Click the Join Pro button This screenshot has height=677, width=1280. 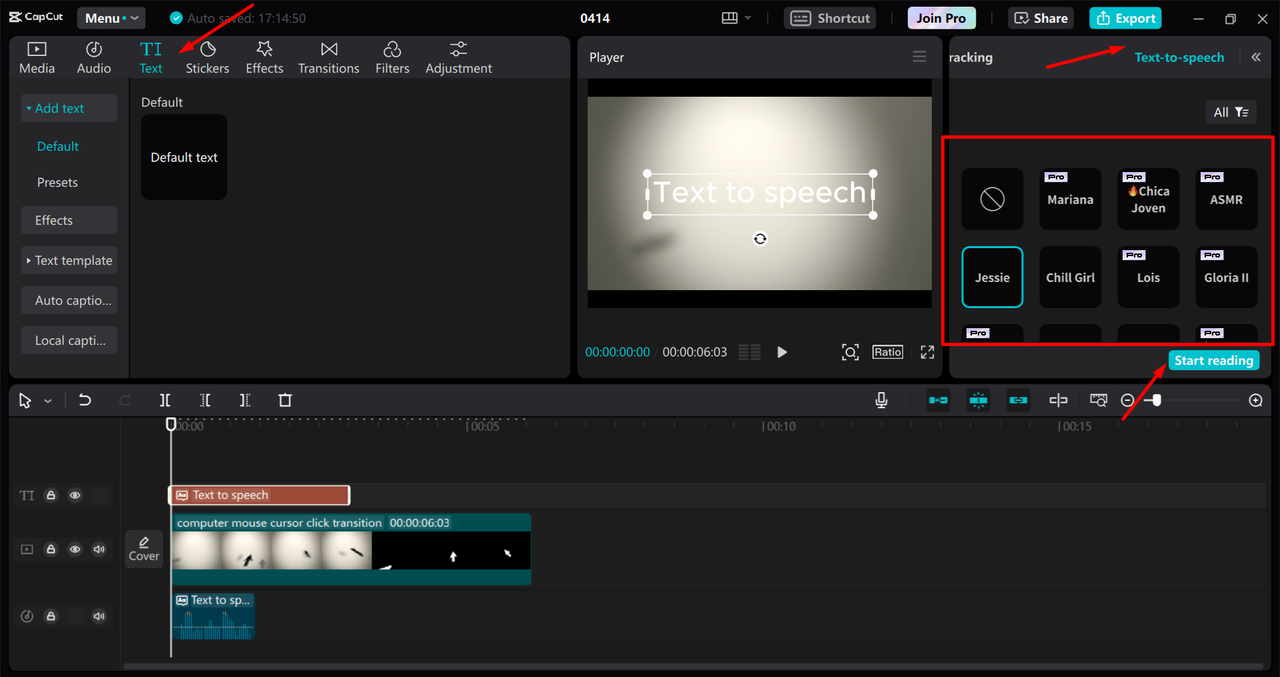click(x=942, y=18)
